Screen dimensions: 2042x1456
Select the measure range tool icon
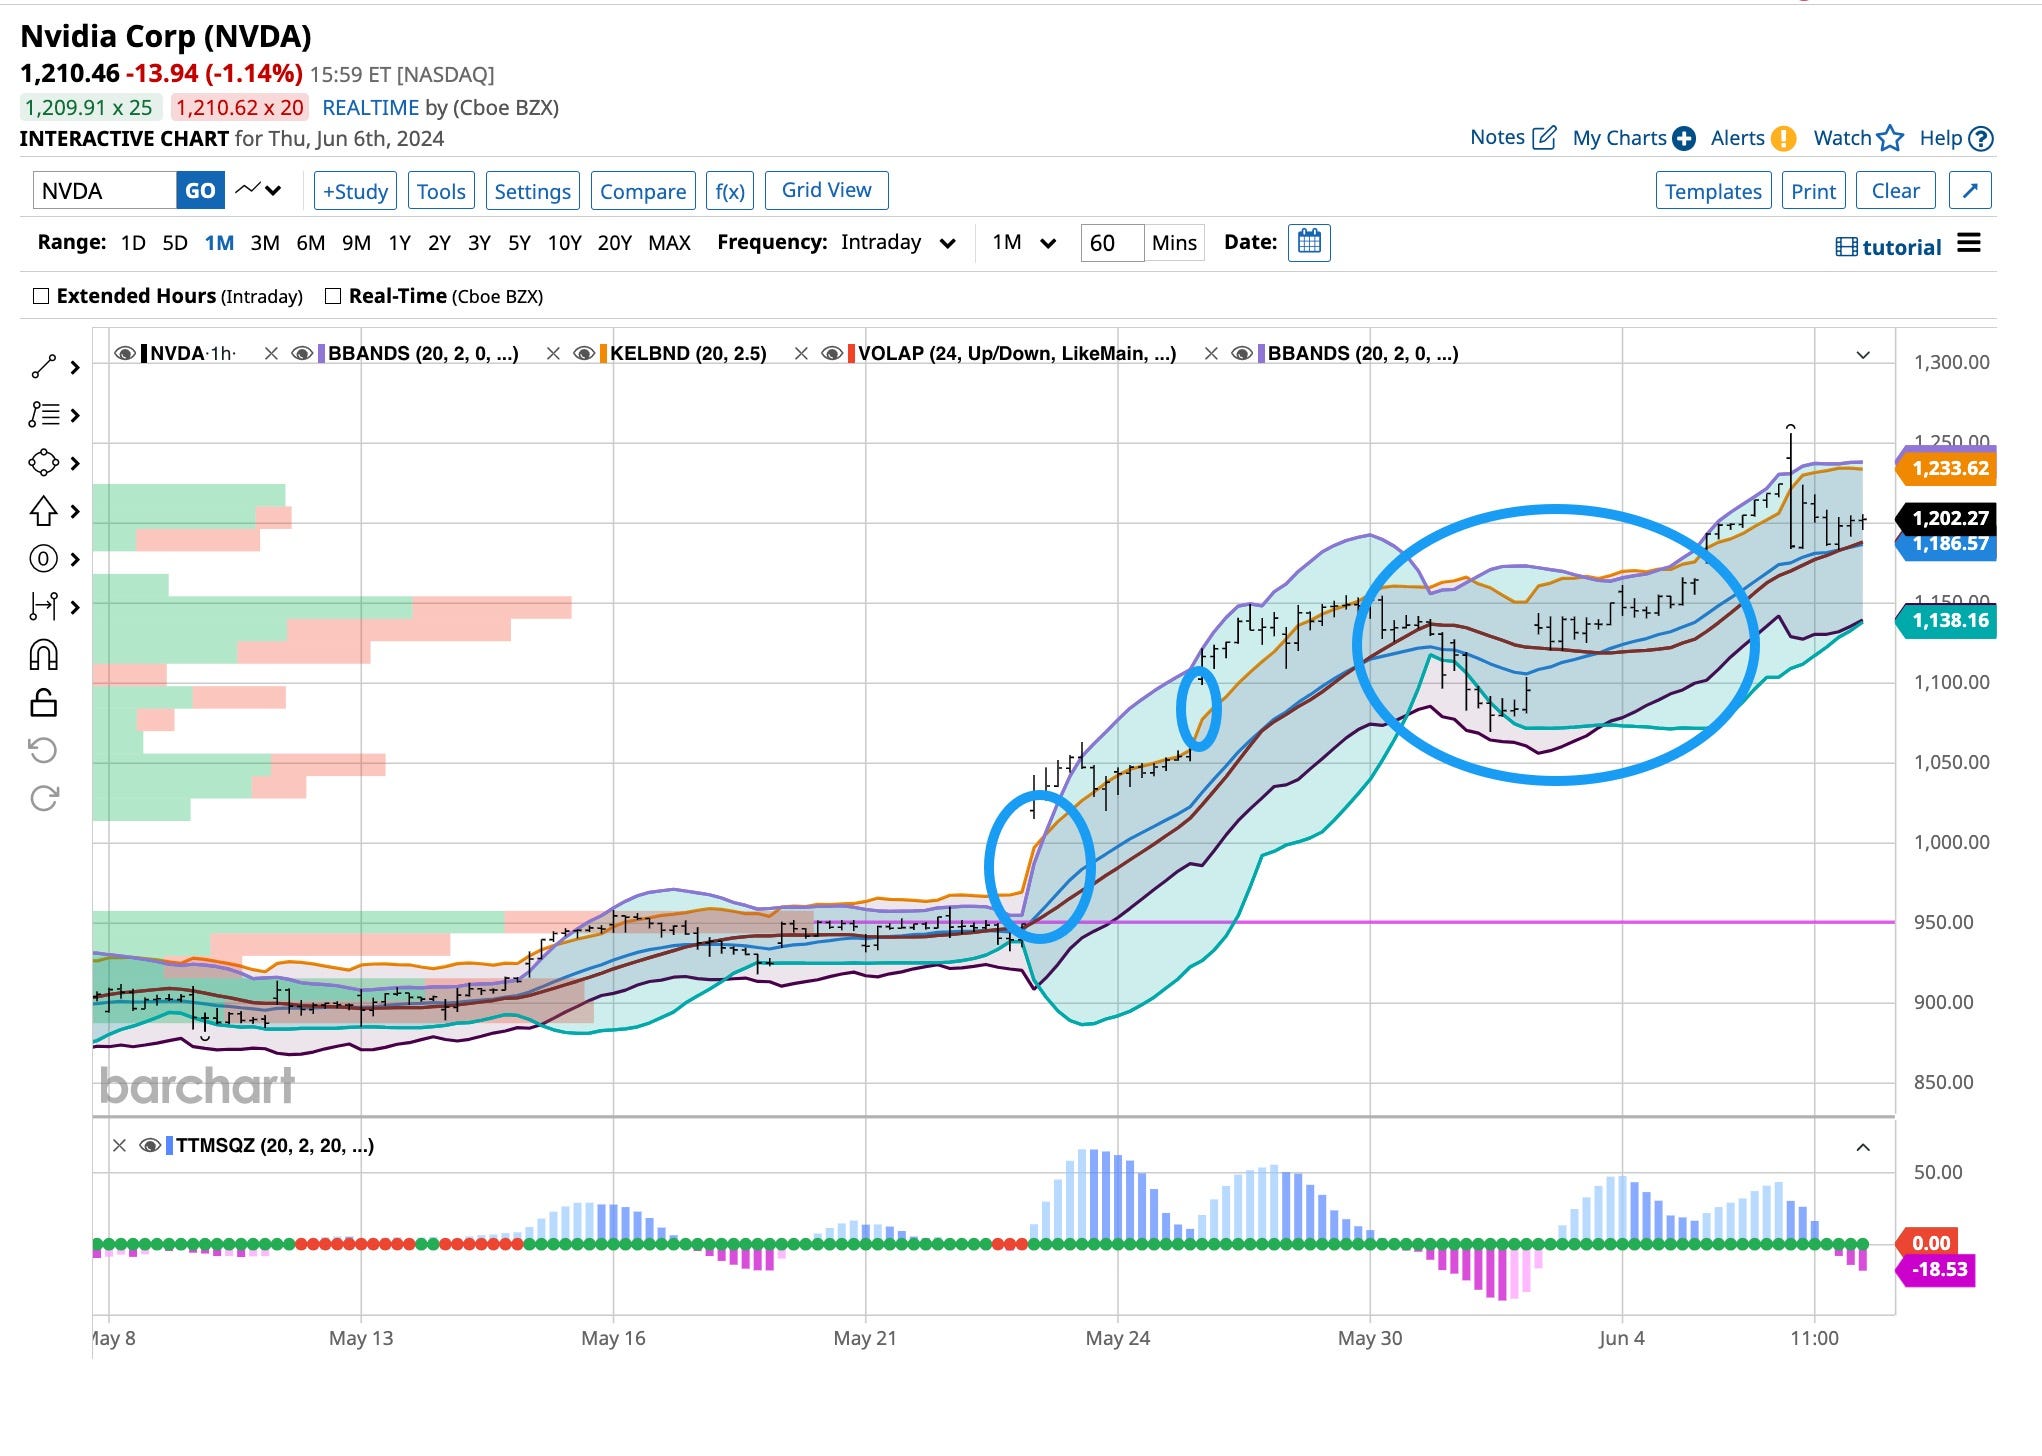point(43,606)
